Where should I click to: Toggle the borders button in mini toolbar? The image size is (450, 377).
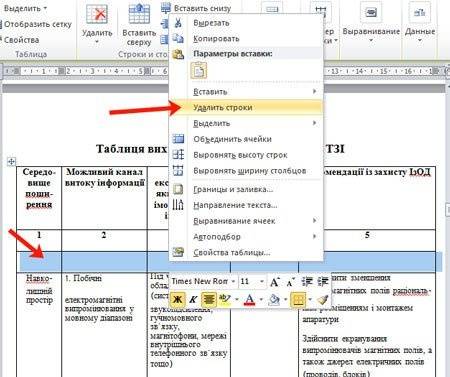coord(298,299)
